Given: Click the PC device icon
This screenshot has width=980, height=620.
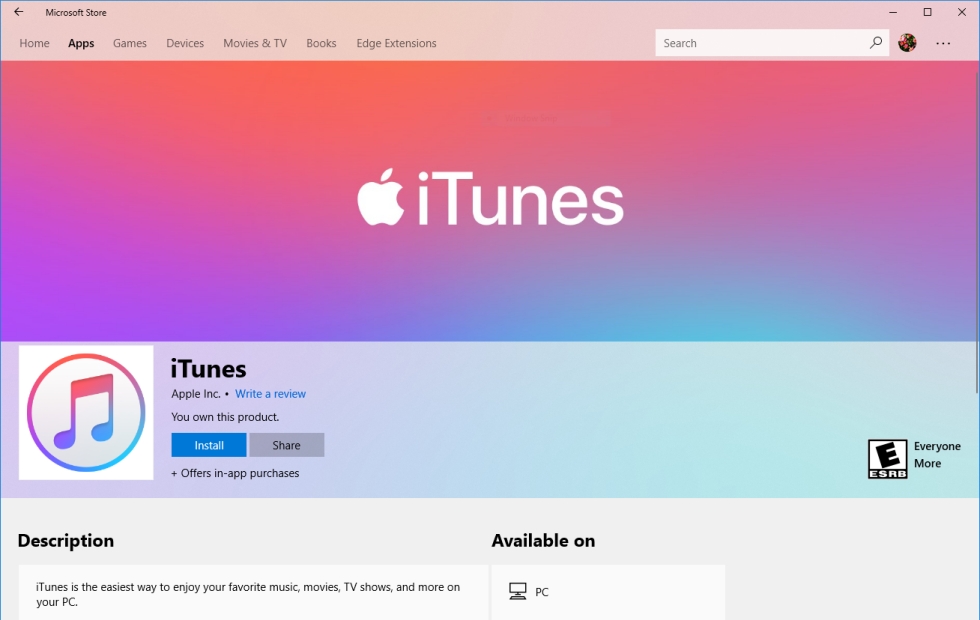Looking at the screenshot, I should coord(518,591).
